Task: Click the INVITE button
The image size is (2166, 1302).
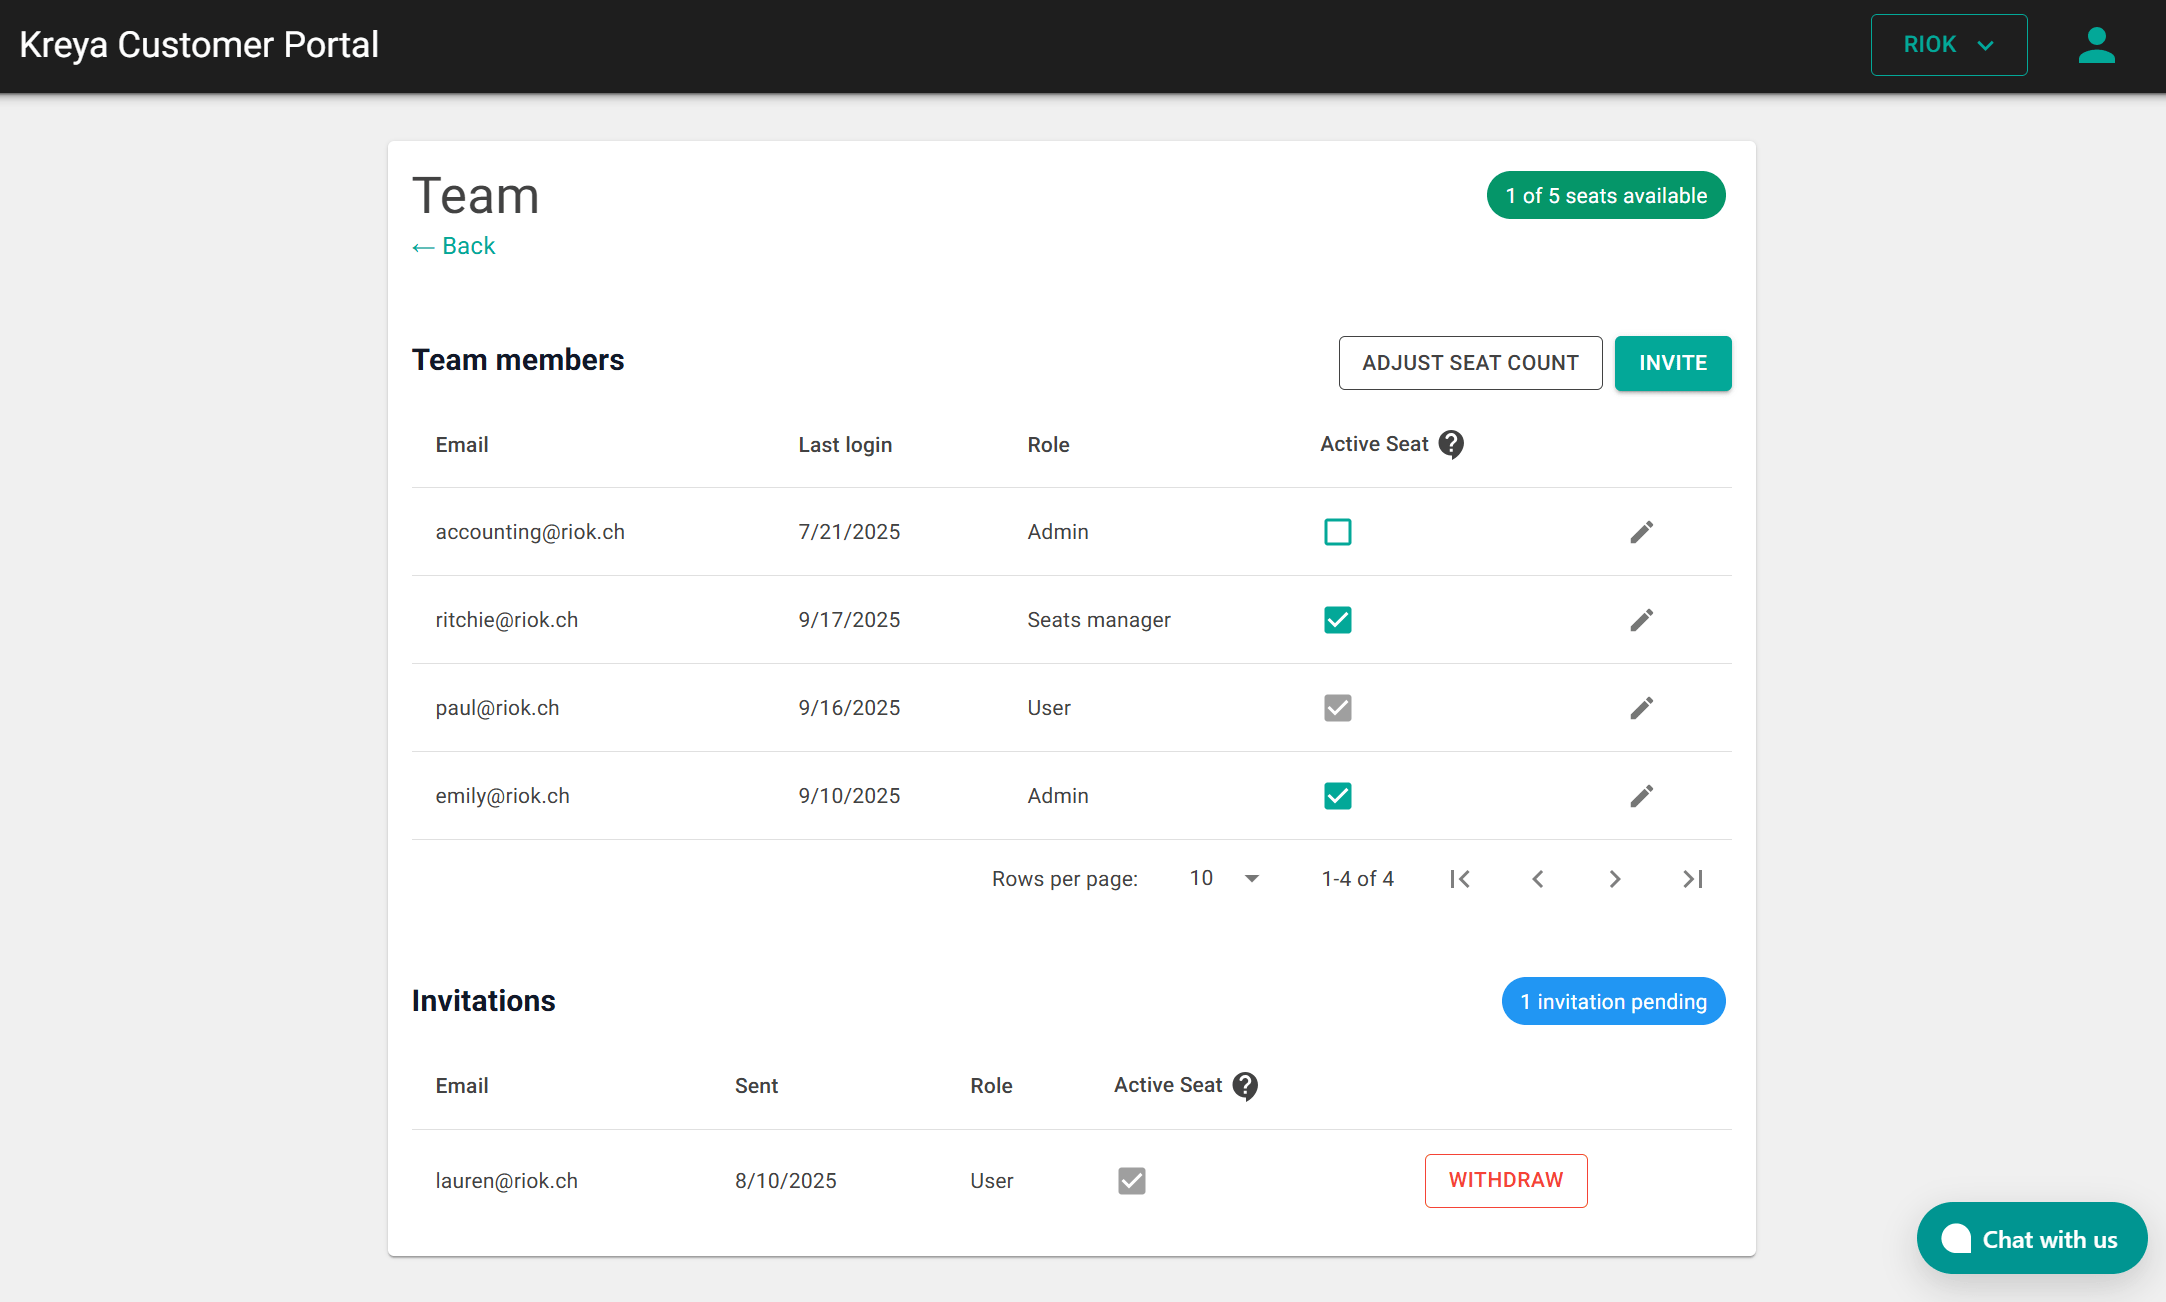Action: [x=1672, y=363]
